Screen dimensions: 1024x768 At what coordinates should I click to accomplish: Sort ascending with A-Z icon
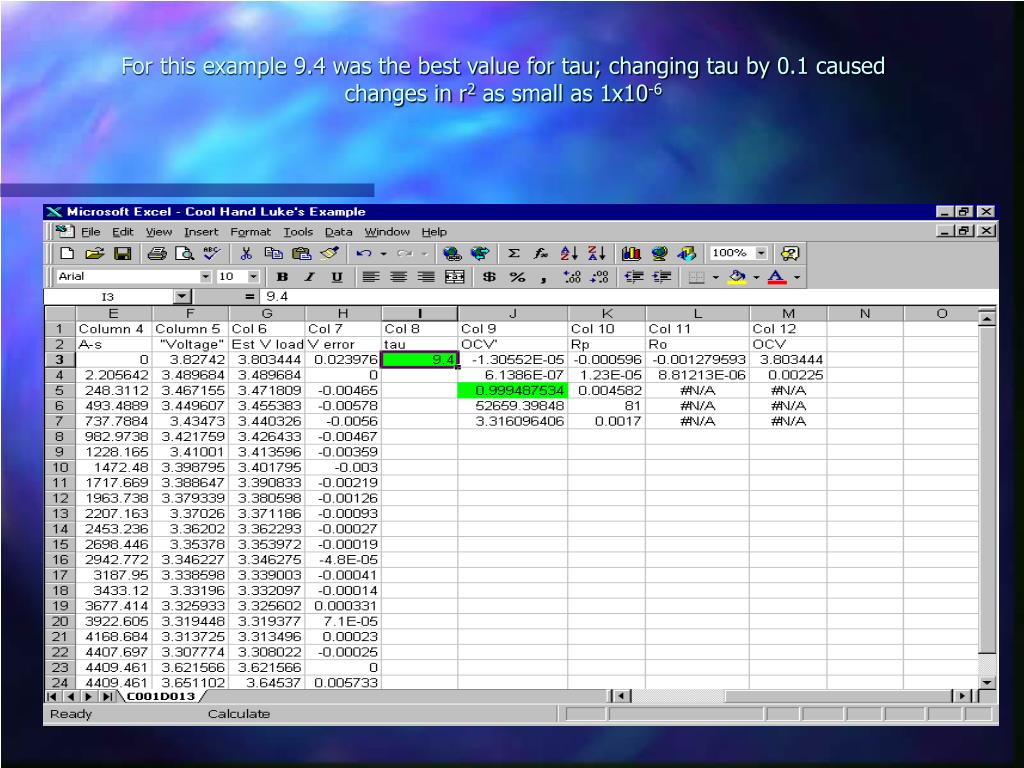tap(569, 254)
